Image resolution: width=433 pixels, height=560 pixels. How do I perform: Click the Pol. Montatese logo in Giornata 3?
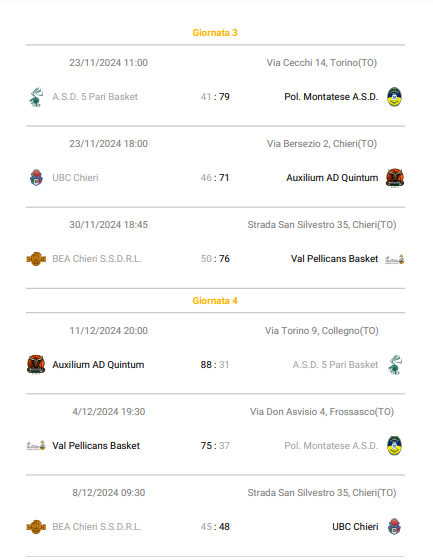(394, 97)
